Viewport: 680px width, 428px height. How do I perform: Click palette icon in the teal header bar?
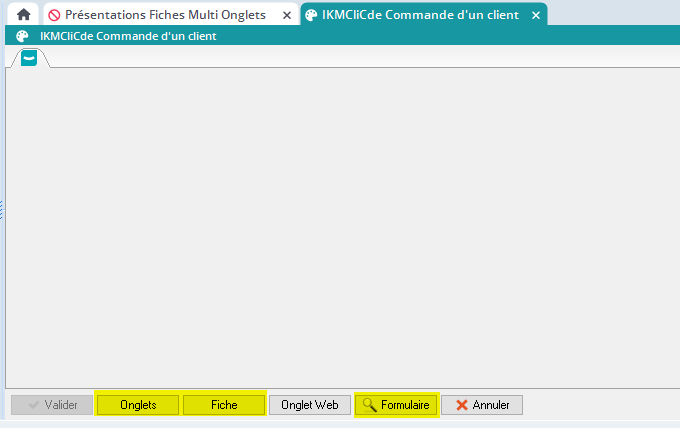(22, 36)
